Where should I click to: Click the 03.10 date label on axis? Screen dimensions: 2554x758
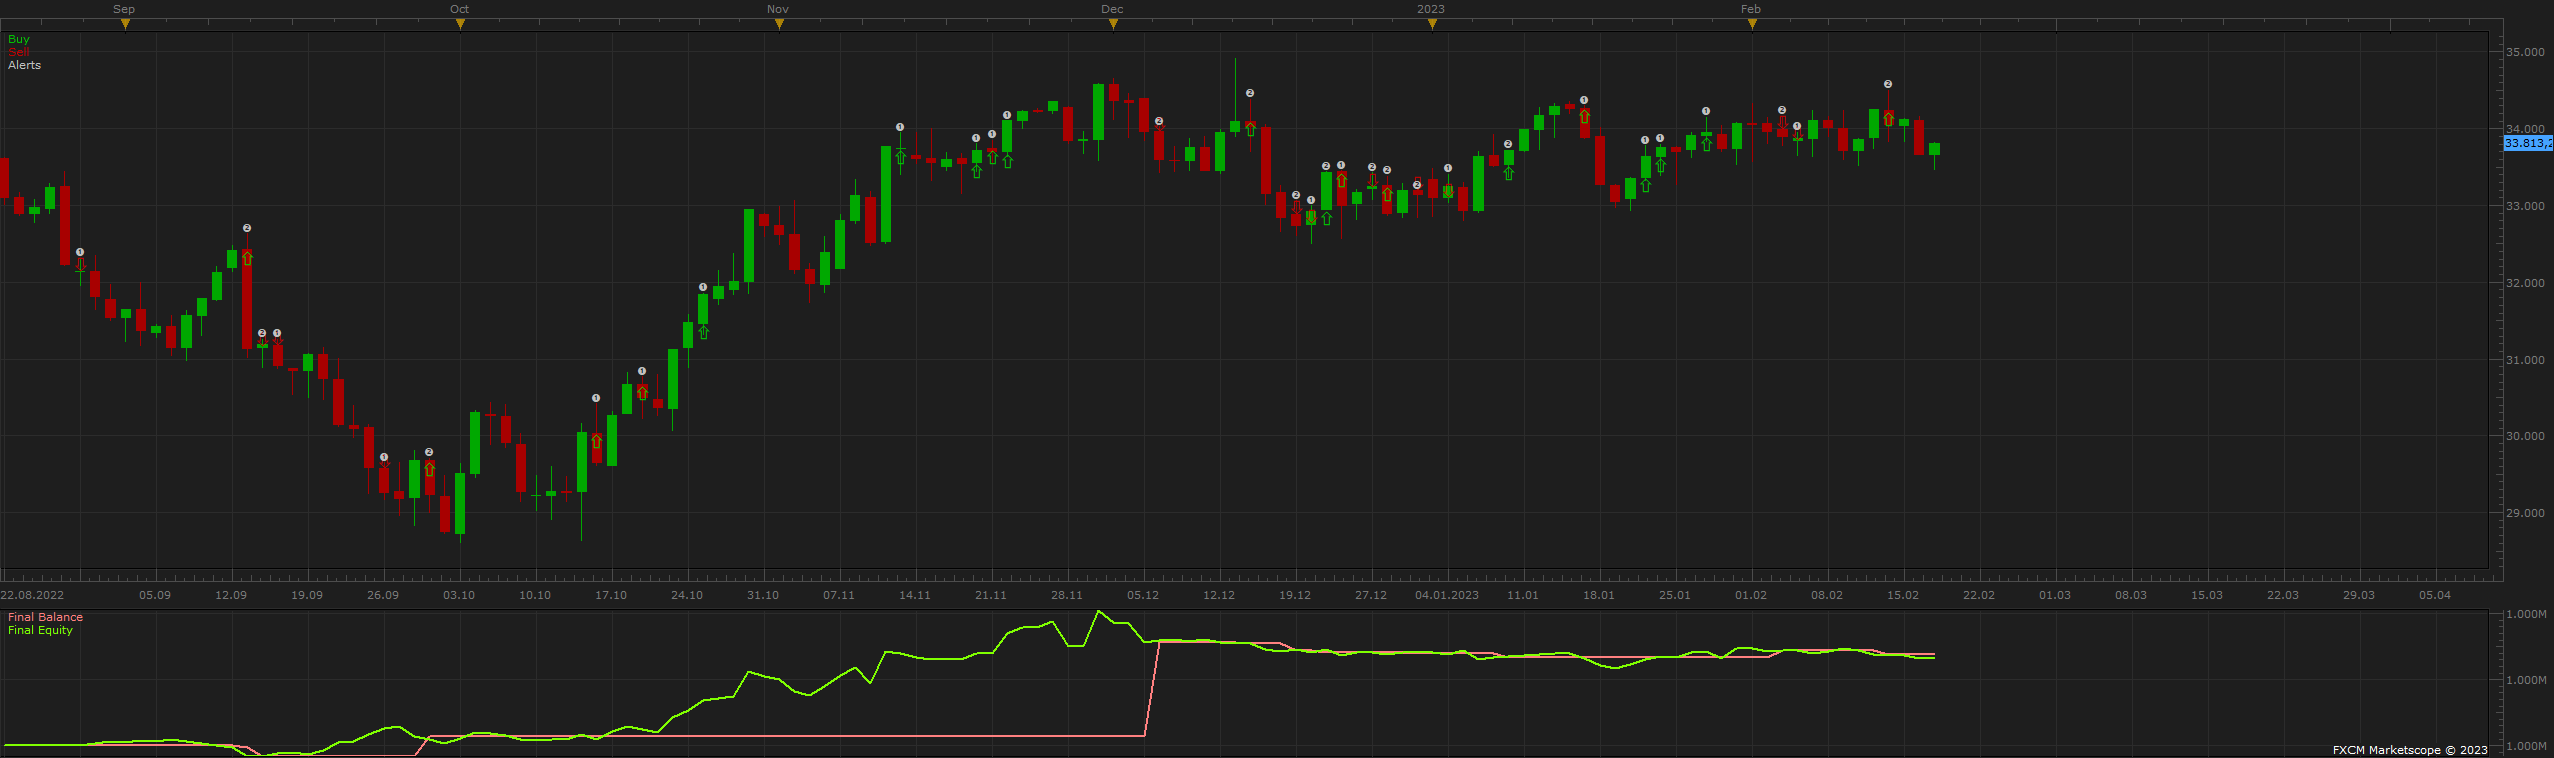(459, 595)
